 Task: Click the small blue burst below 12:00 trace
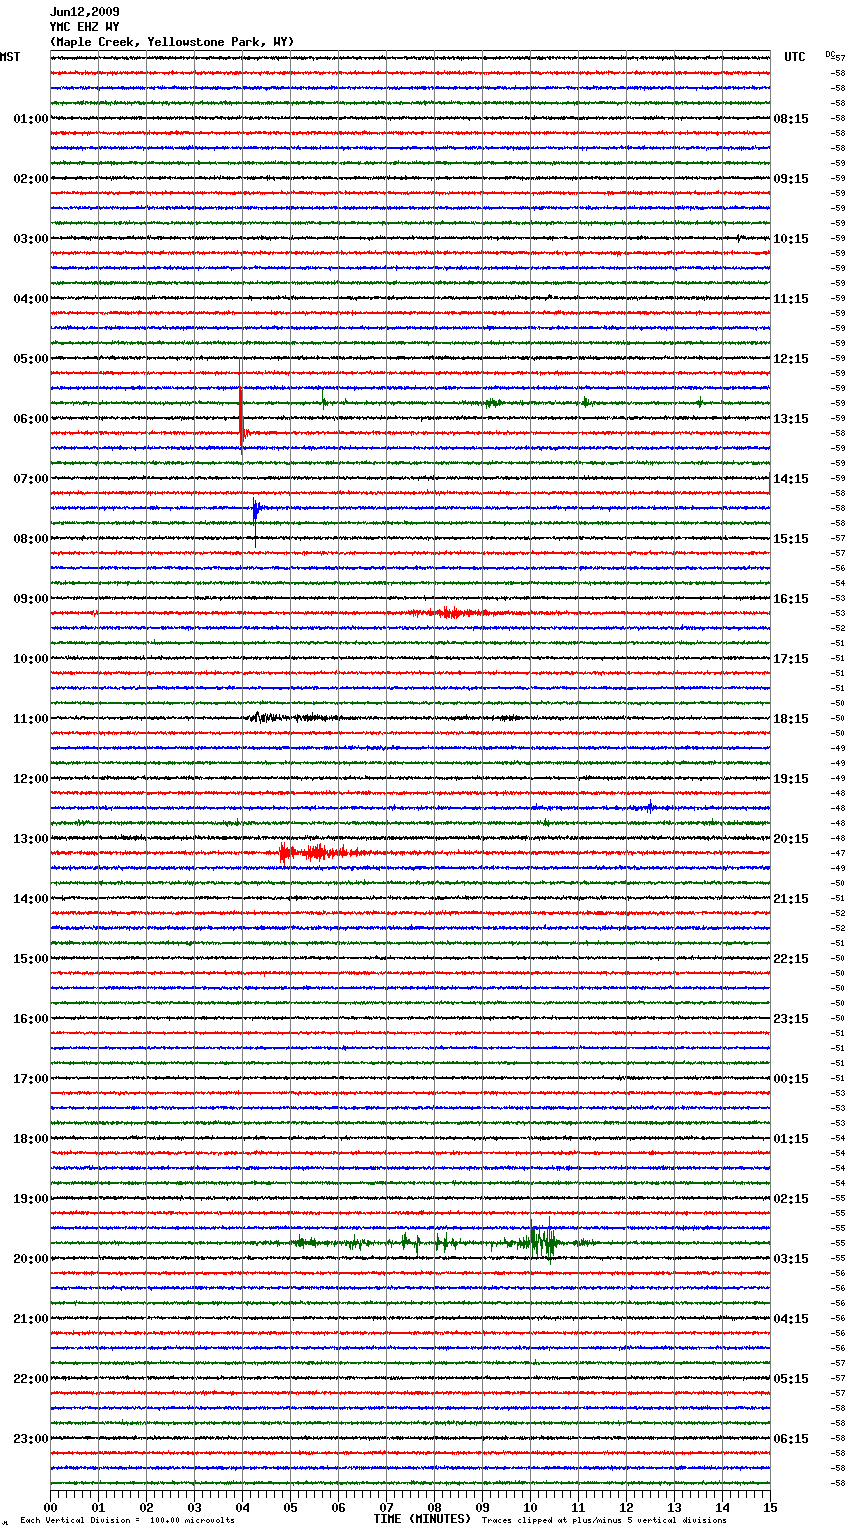pyautogui.click(x=651, y=807)
